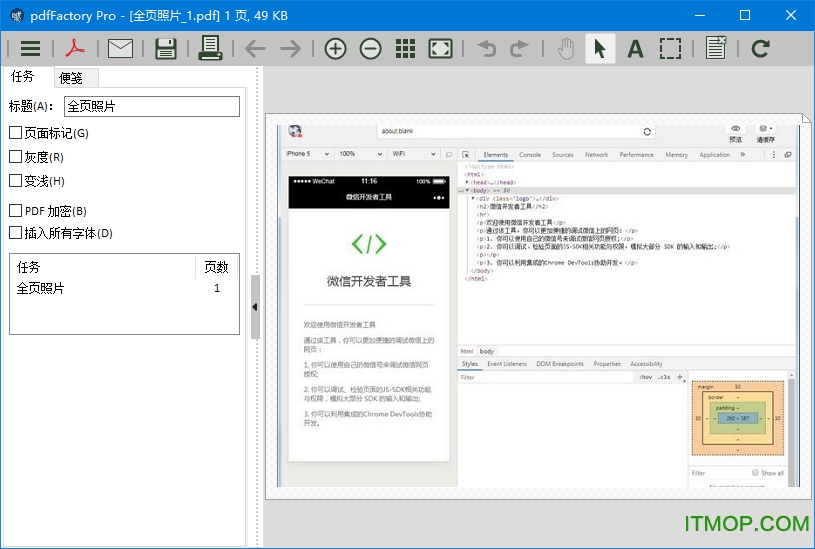Click the 页数 column header
Screen dimensions: 815x549
(x=217, y=267)
